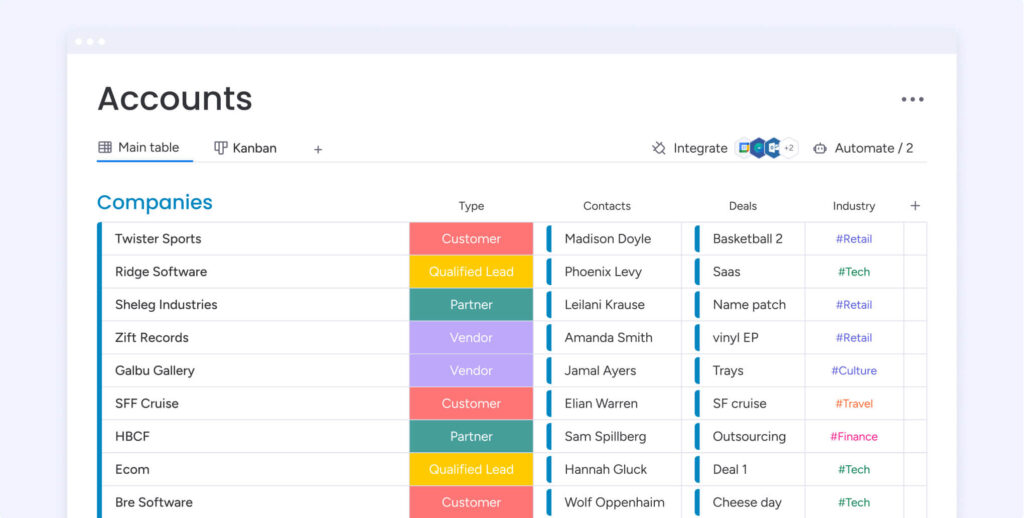Change Bre Software Customer status
The image size is (1024, 518).
point(471,502)
